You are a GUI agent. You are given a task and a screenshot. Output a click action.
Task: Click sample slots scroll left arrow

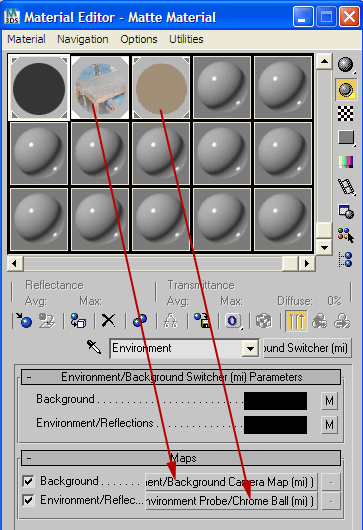[15, 264]
